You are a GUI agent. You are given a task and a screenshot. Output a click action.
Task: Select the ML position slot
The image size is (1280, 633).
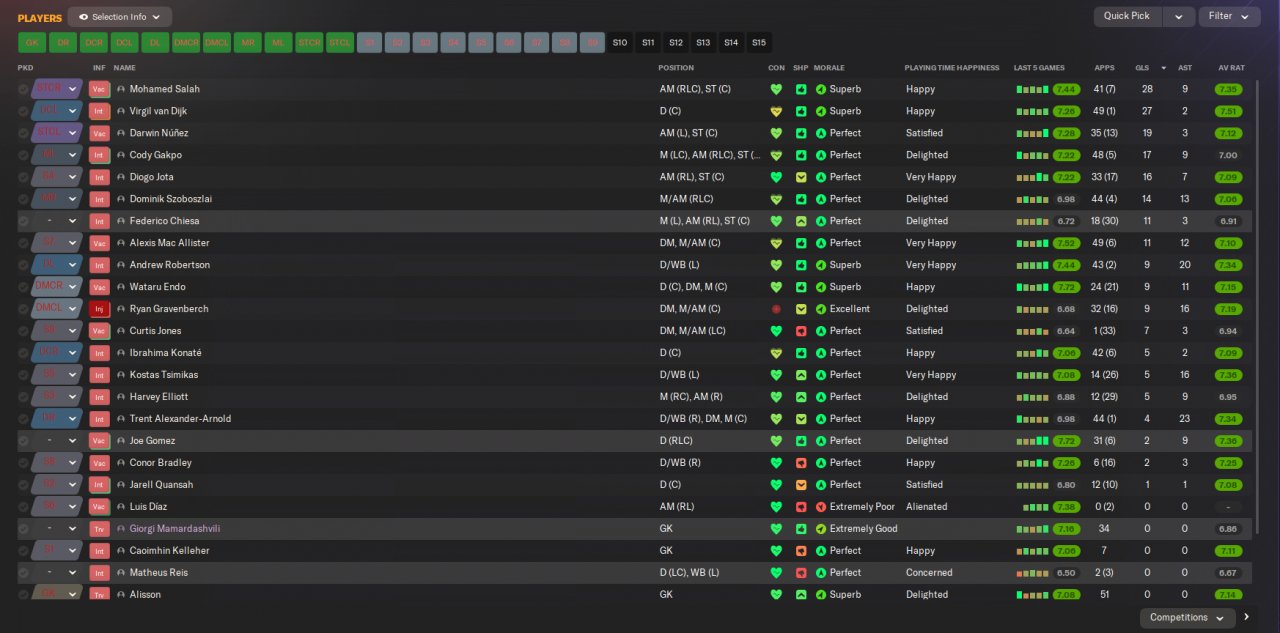pyautogui.click(x=278, y=43)
